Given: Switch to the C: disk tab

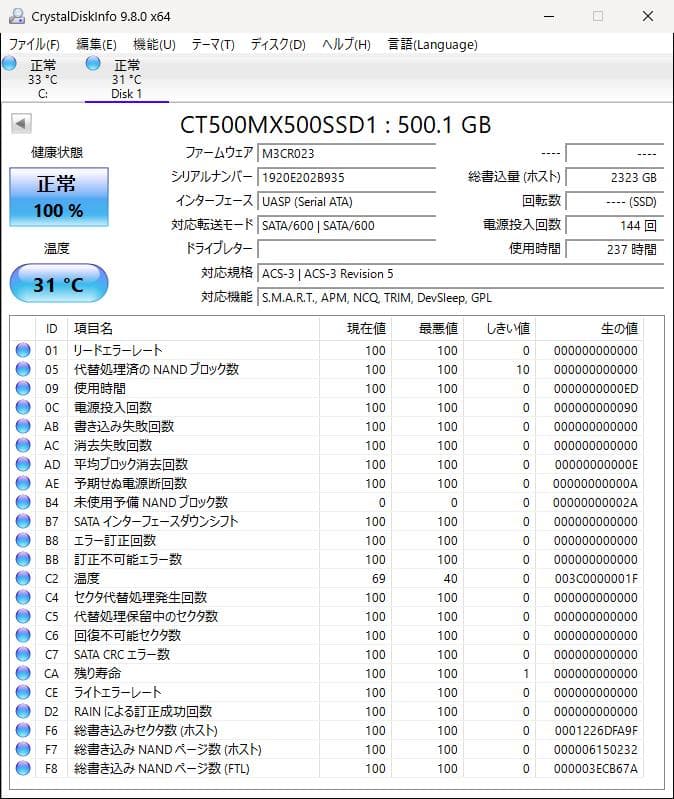Looking at the screenshot, I should (x=43, y=79).
